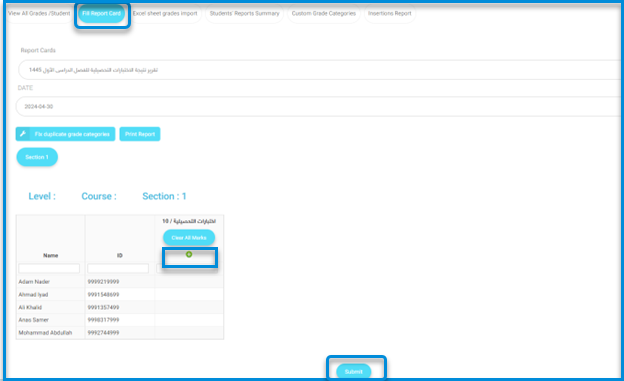Screen dimensions: 624x381
Task: Click ID 9992744999
Action: (x=103, y=333)
